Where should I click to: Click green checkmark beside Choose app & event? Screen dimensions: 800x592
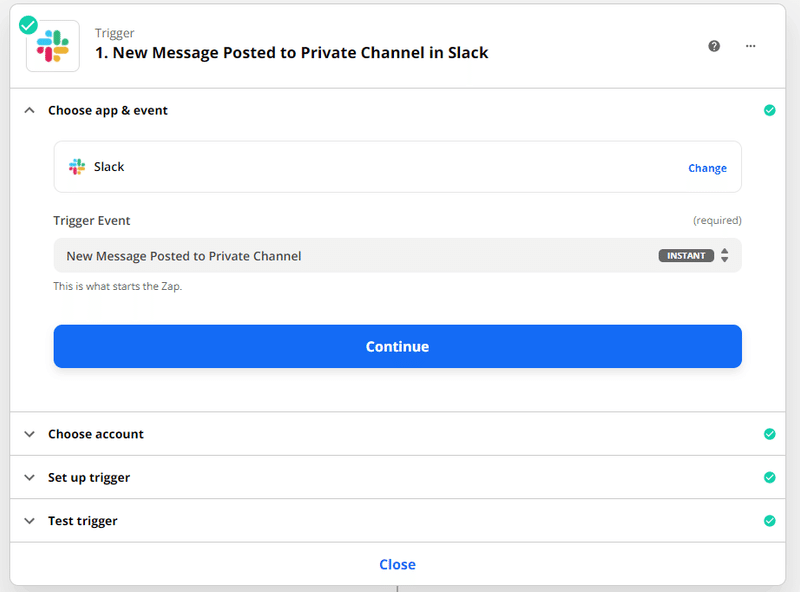pyautogui.click(x=769, y=110)
